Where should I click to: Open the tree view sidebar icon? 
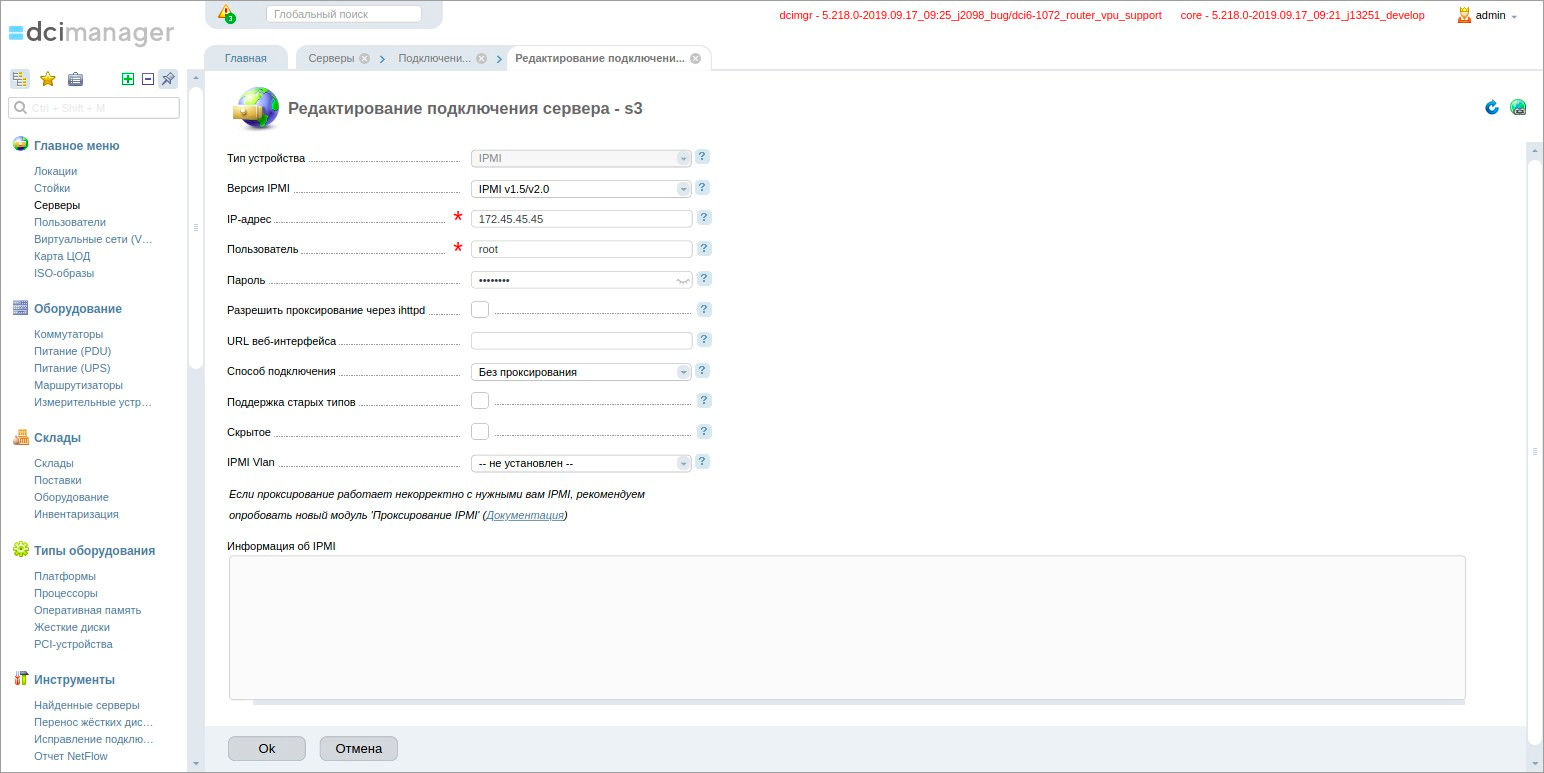19,78
